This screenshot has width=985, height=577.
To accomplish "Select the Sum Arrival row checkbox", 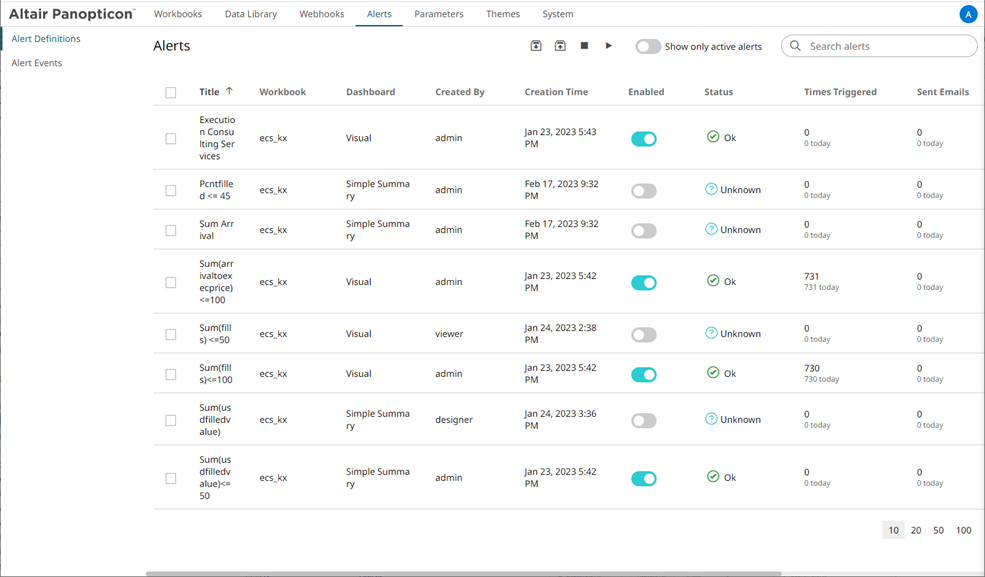I will coord(171,230).
